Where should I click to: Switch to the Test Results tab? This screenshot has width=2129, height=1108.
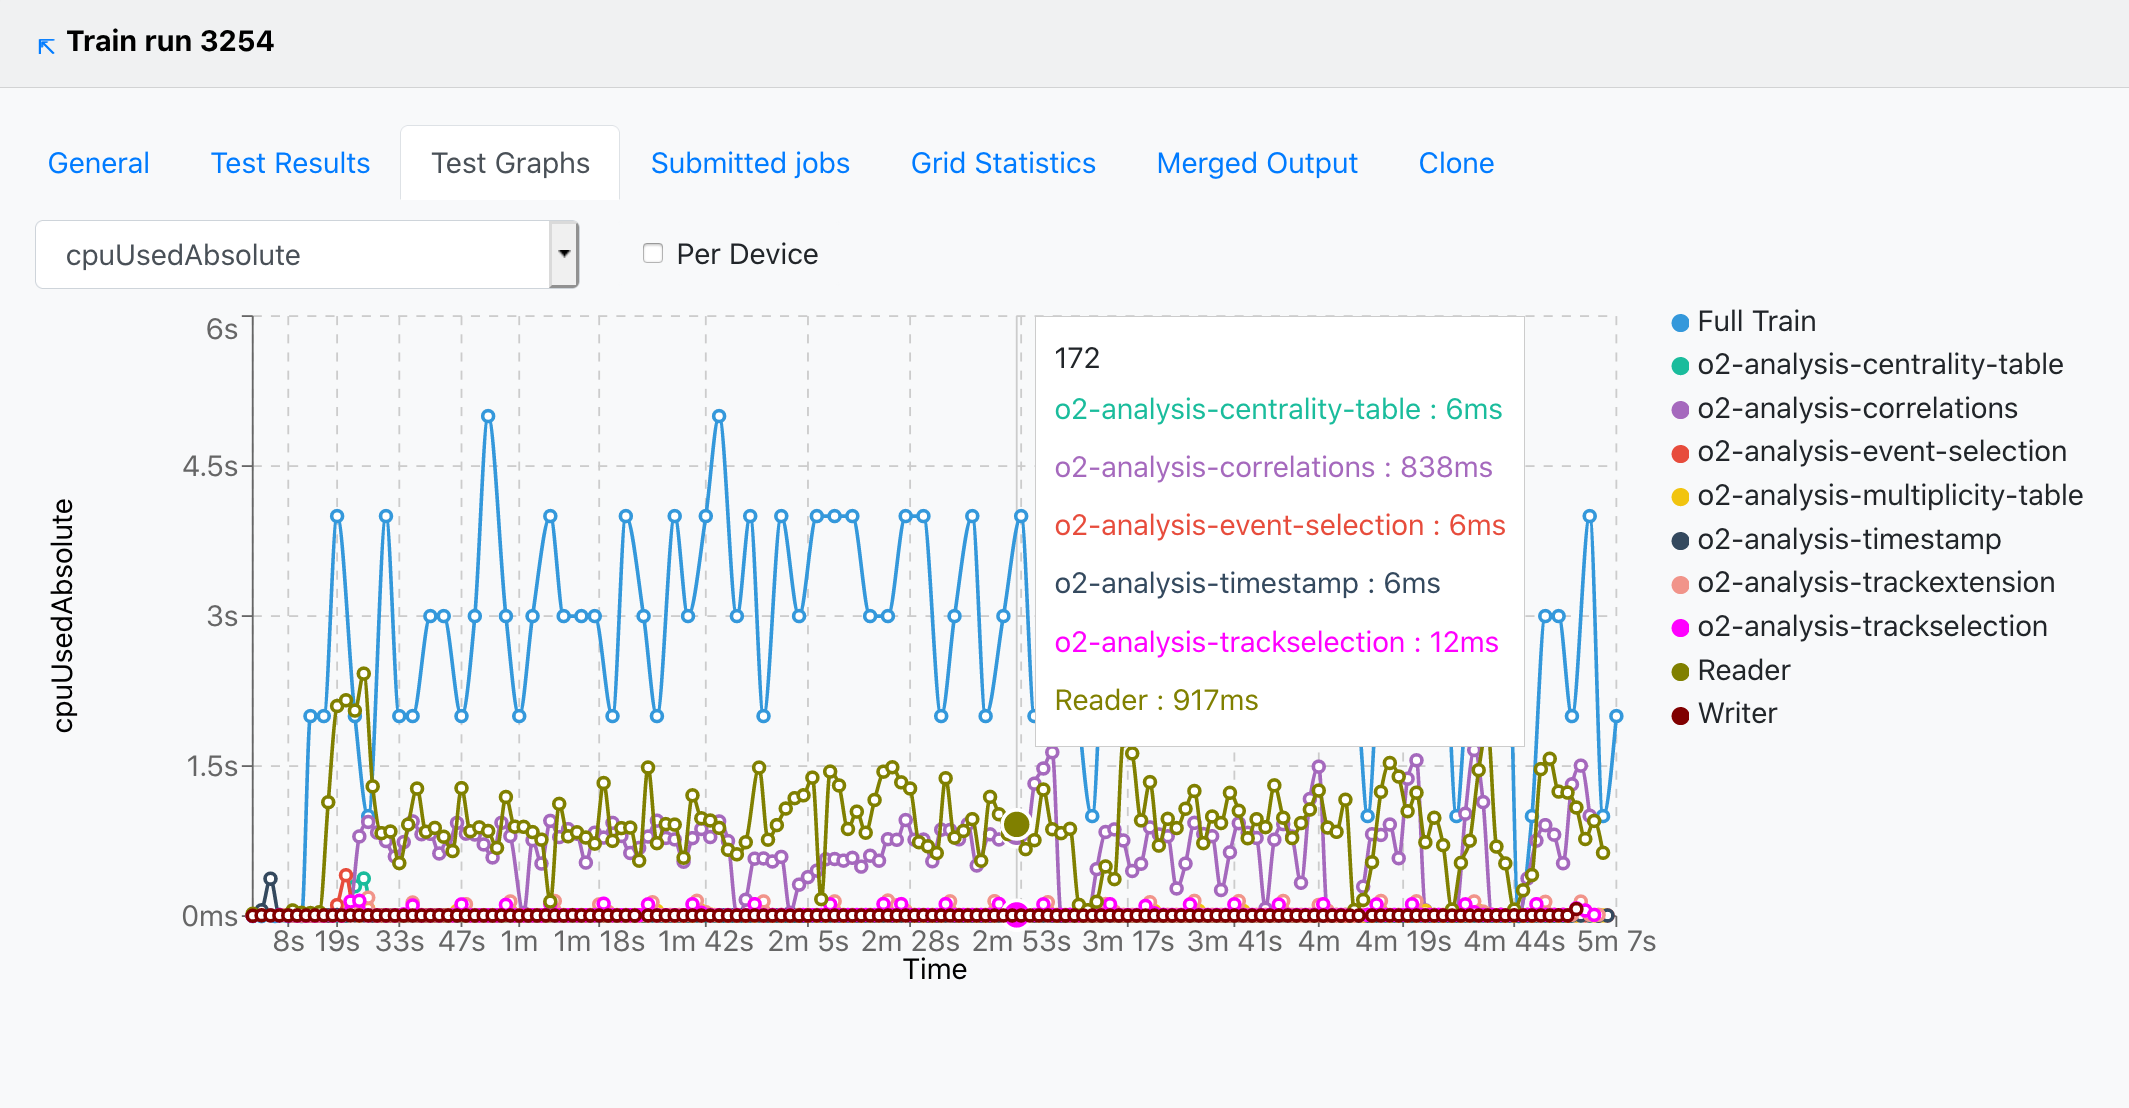[x=290, y=163]
